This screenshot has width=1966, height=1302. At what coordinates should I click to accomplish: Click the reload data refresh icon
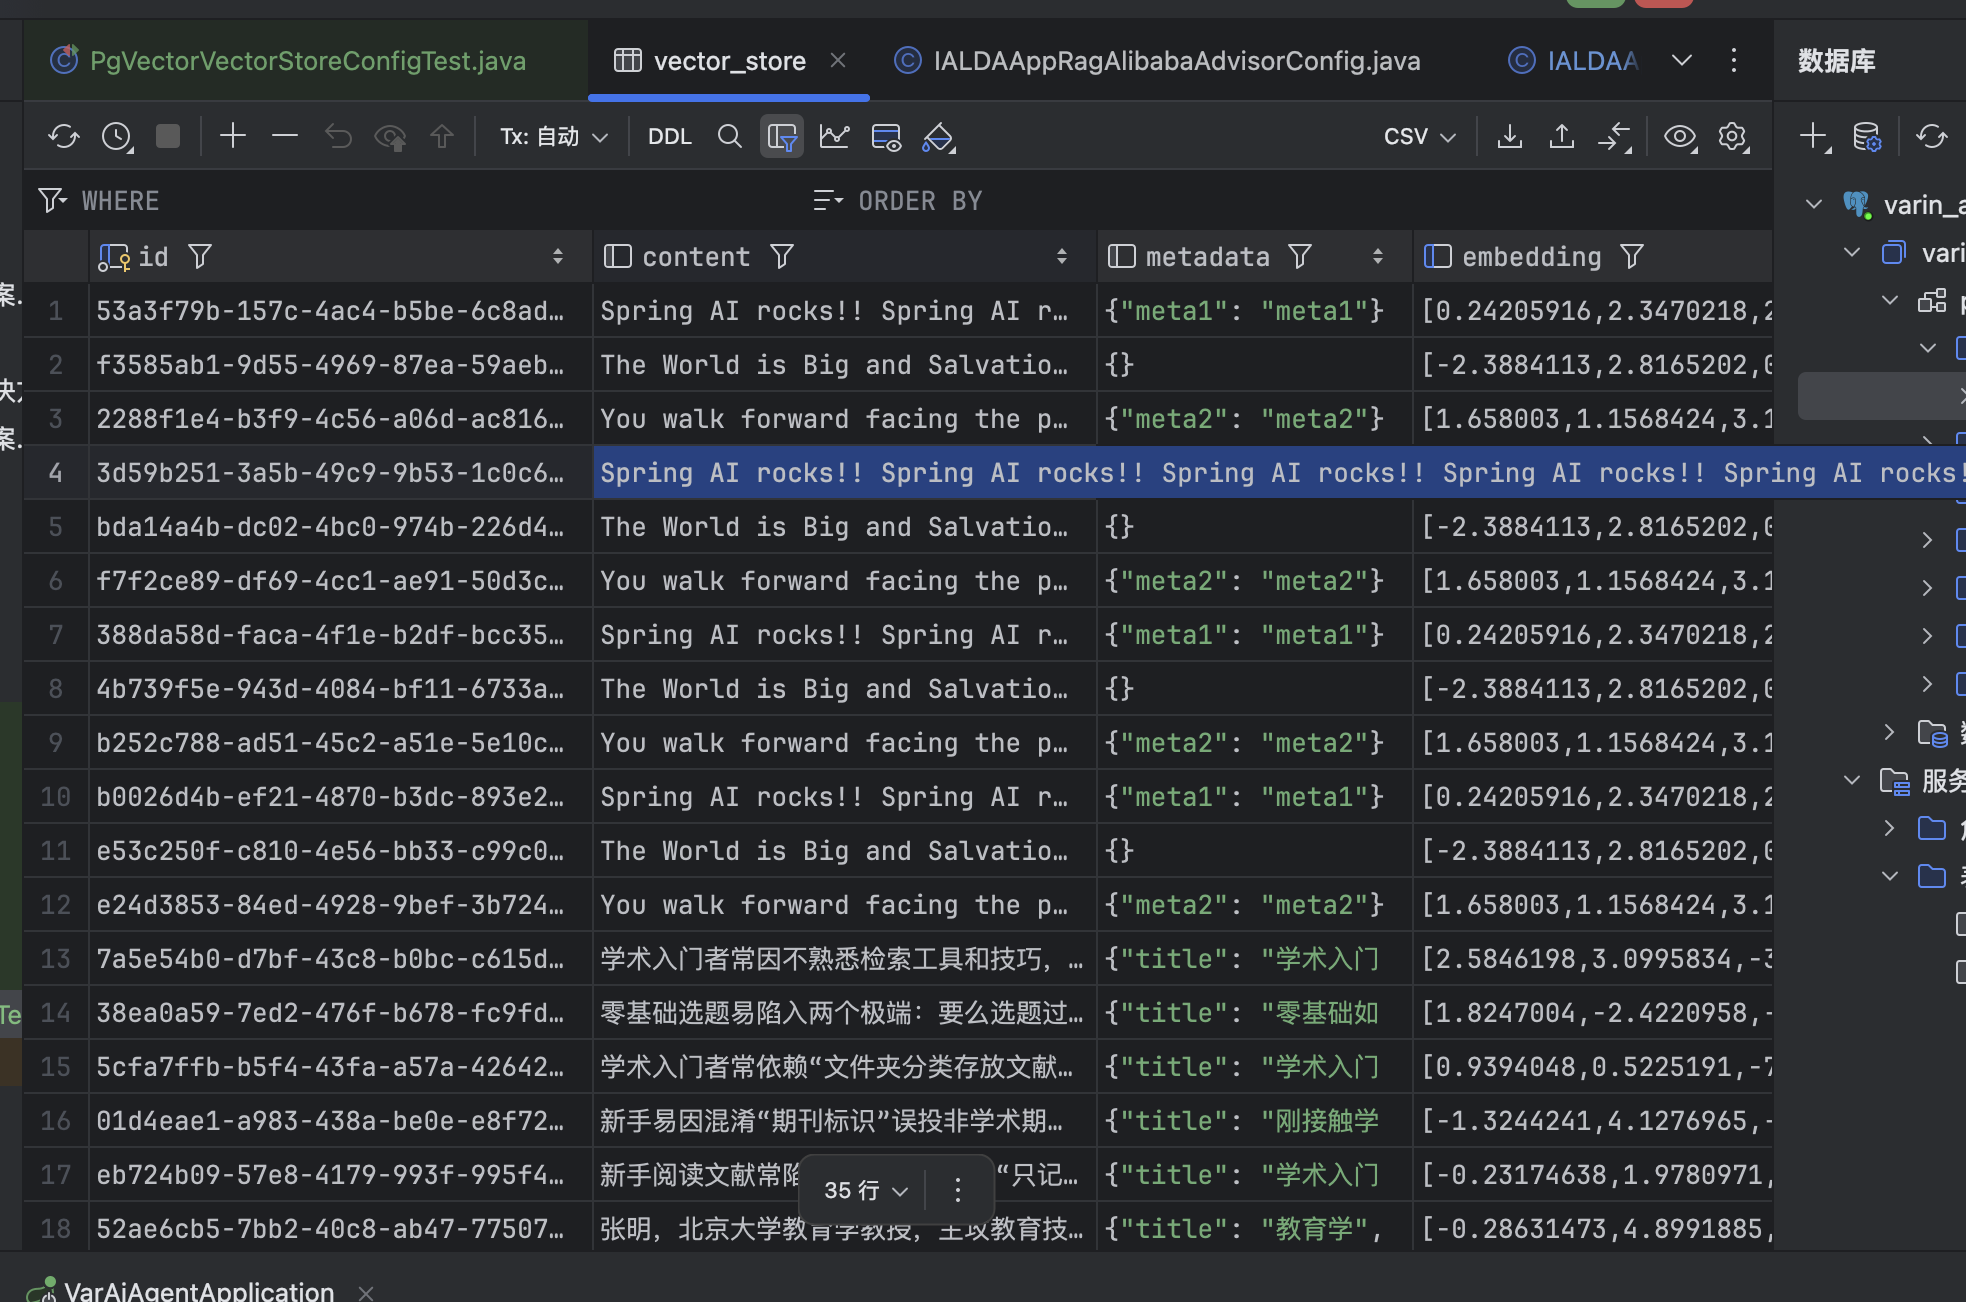tap(63, 136)
